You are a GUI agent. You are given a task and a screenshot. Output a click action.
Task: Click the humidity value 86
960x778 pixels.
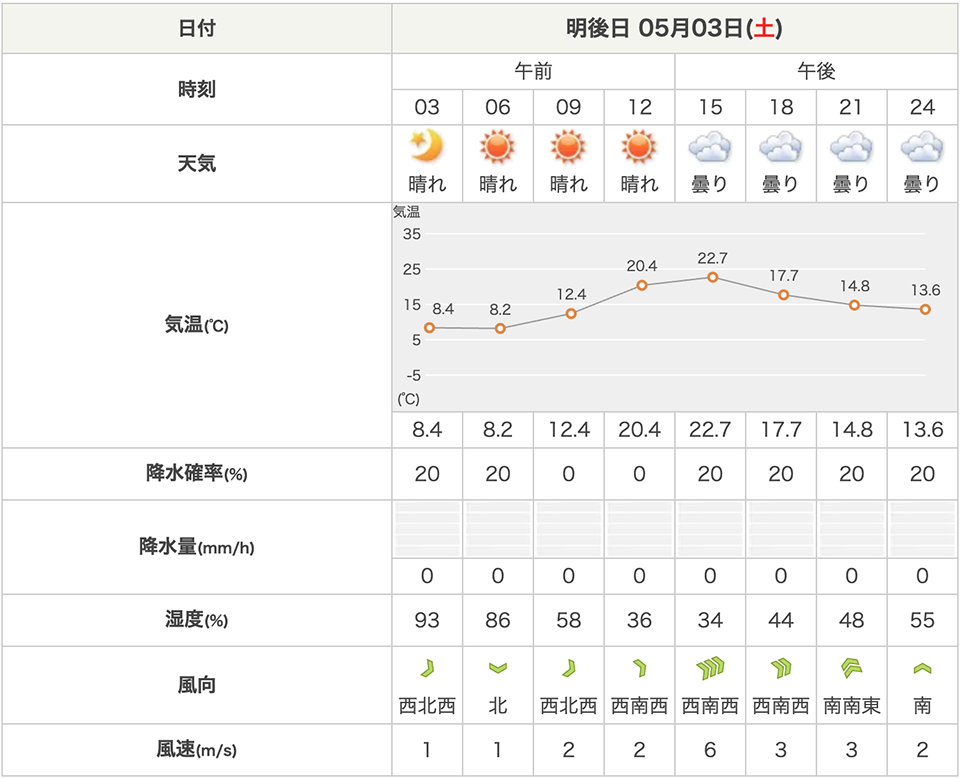[x=498, y=620]
